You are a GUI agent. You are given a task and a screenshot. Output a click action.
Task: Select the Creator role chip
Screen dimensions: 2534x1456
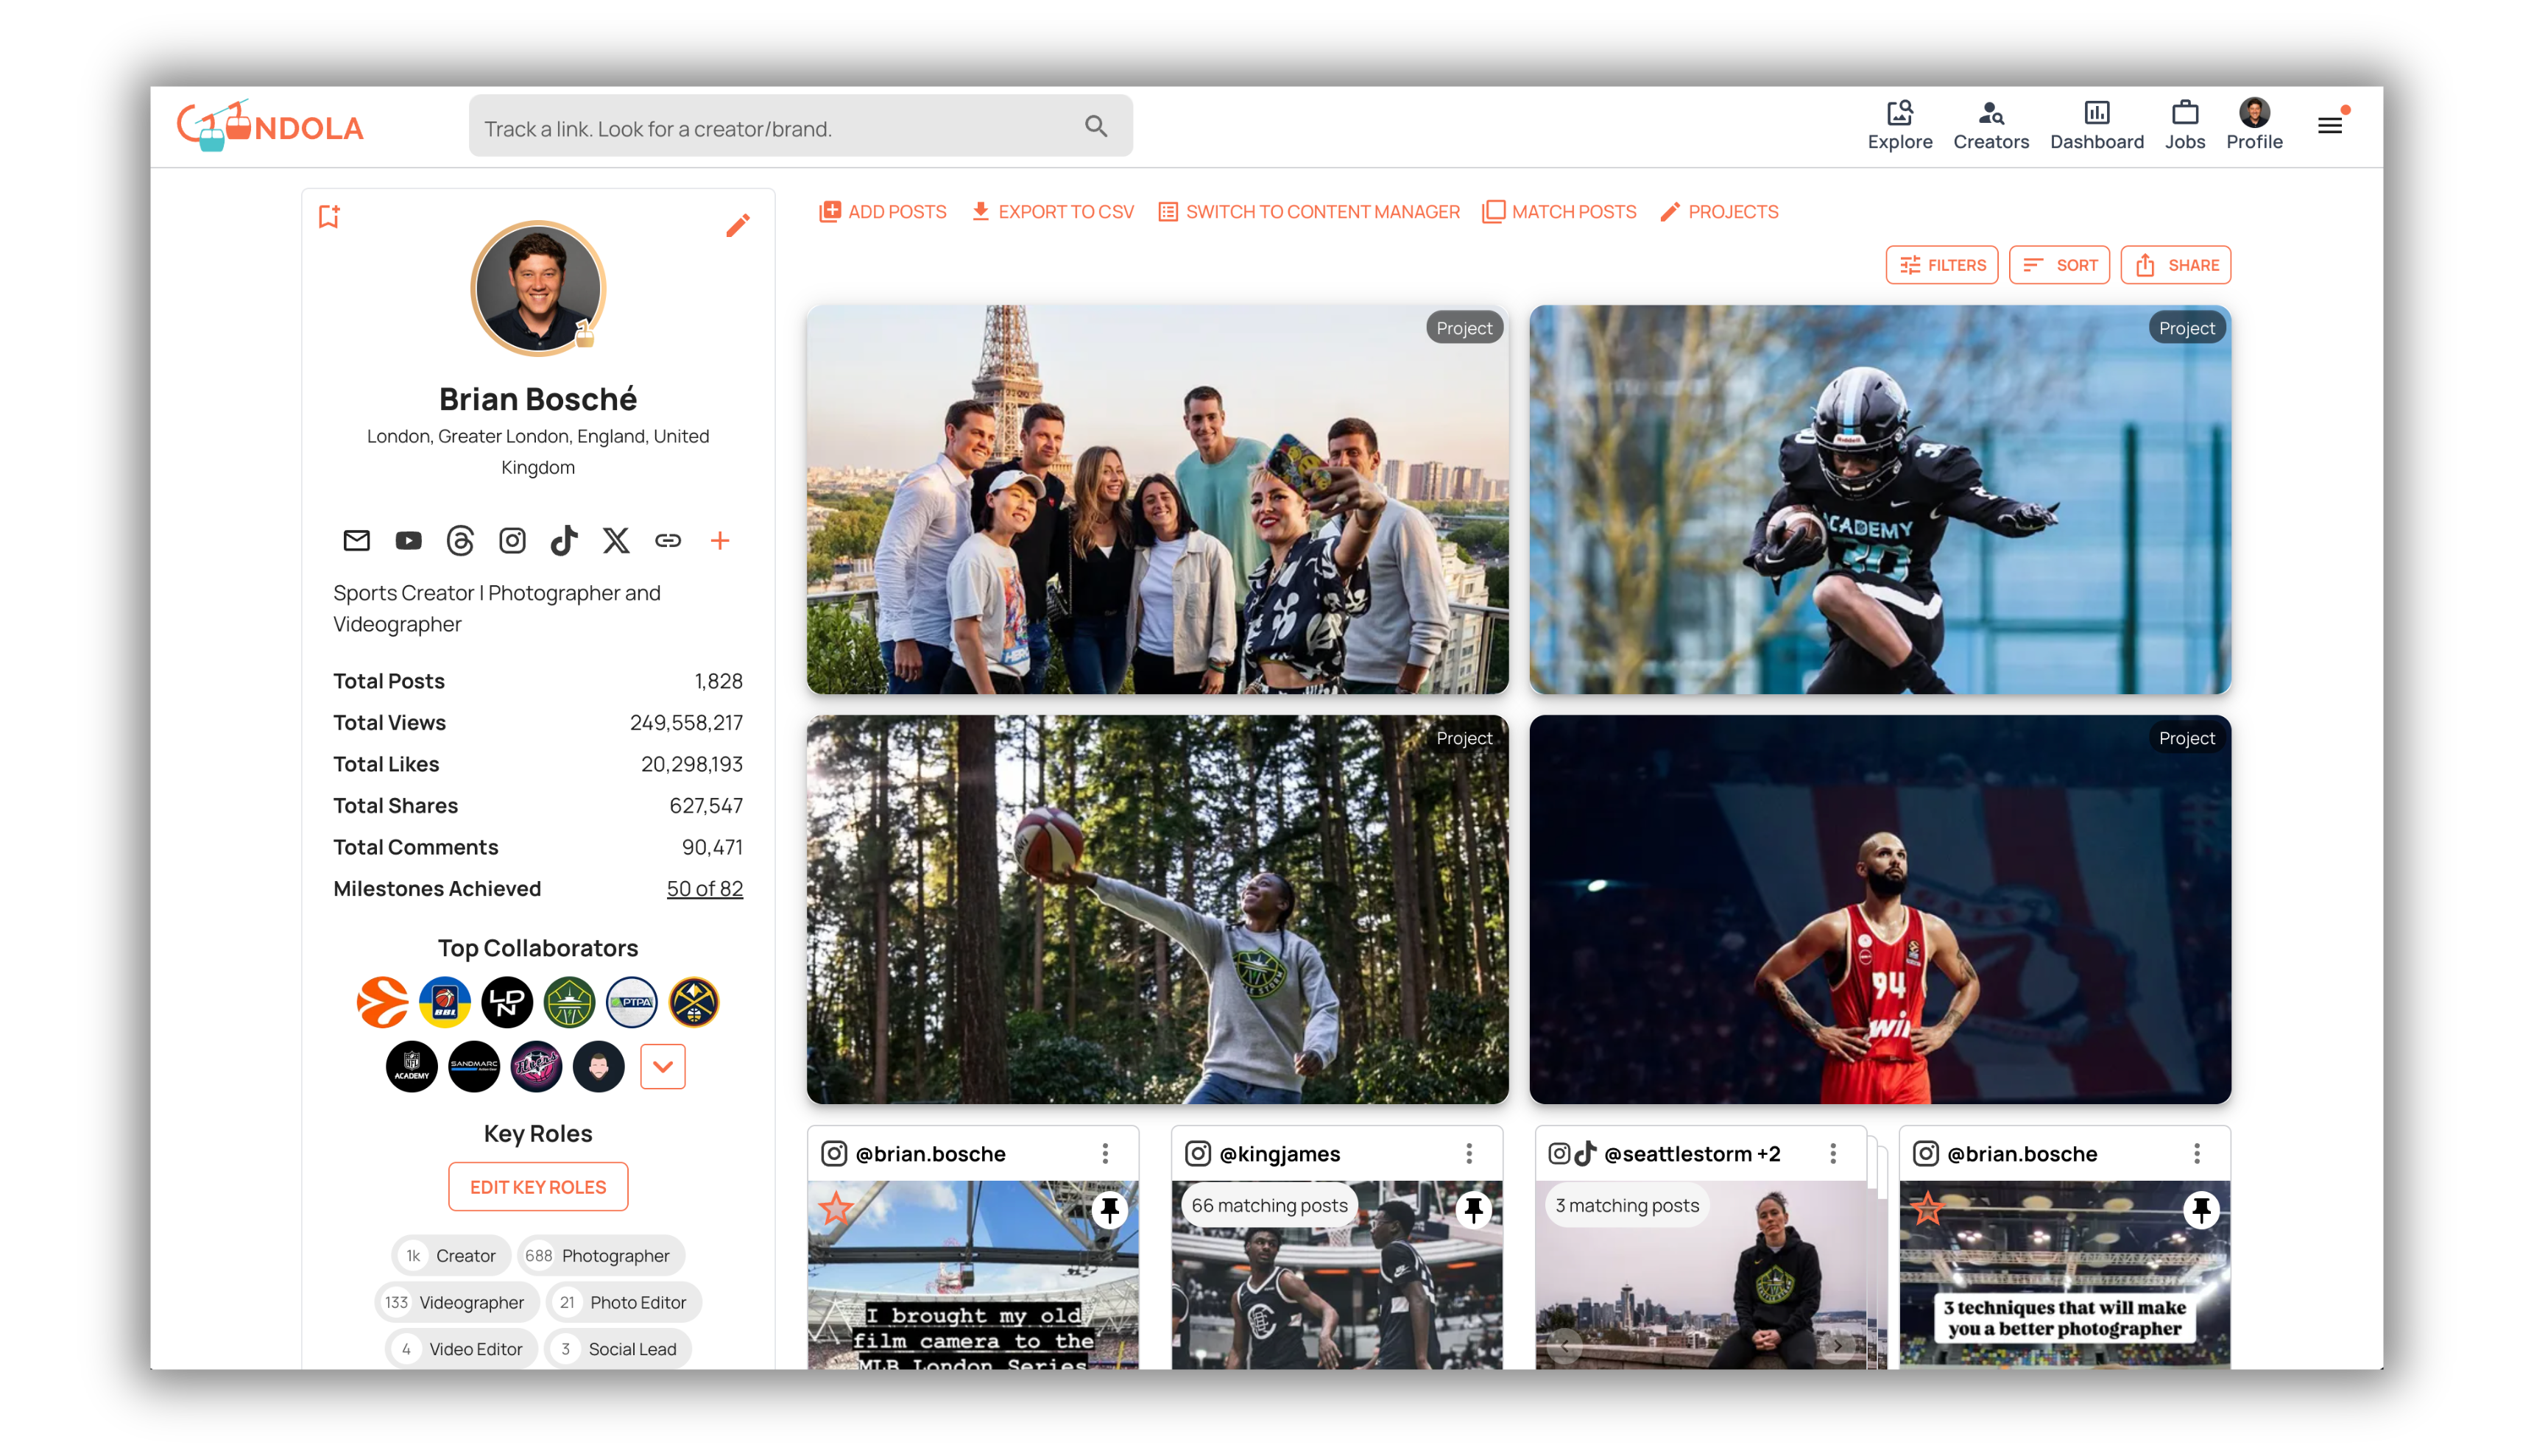click(x=451, y=1256)
